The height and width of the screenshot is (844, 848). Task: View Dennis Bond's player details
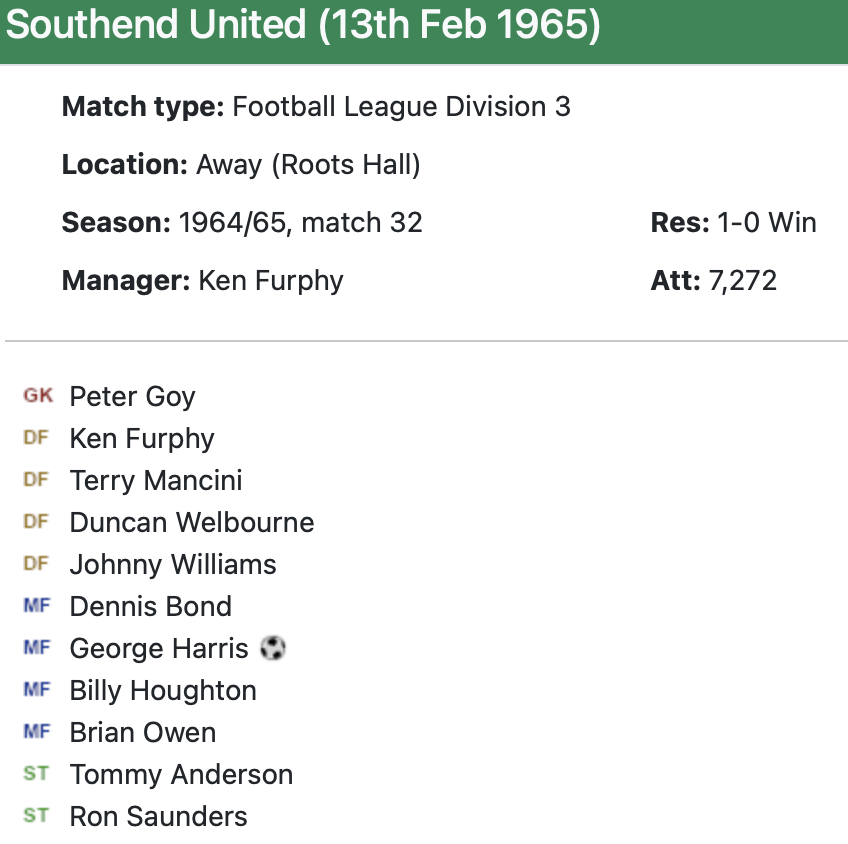[151, 607]
